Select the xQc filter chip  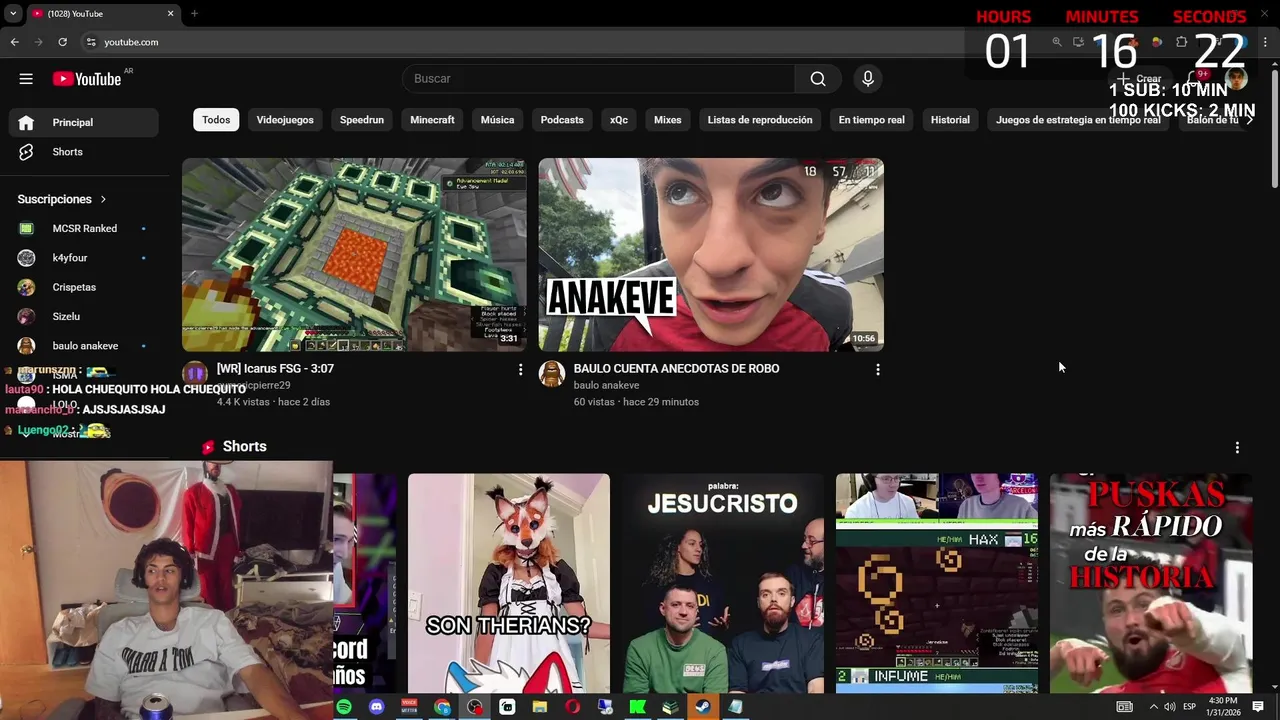619,120
